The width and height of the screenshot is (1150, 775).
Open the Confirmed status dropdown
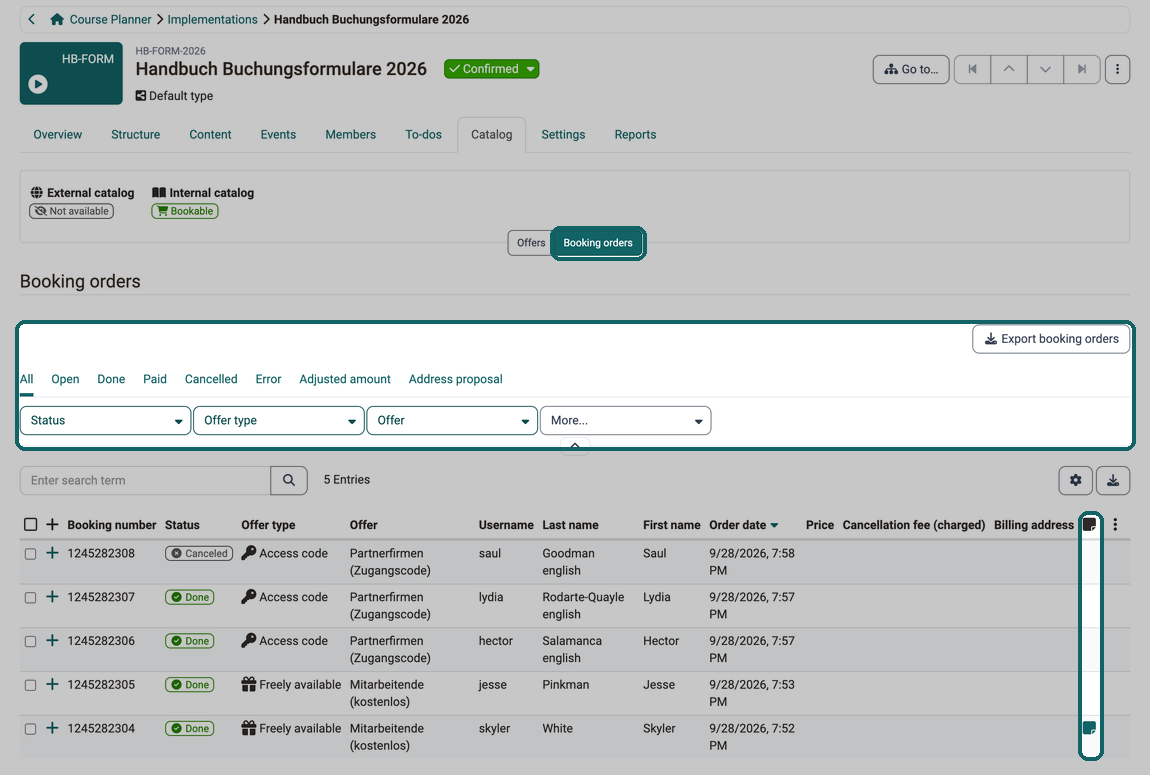pos(491,69)
